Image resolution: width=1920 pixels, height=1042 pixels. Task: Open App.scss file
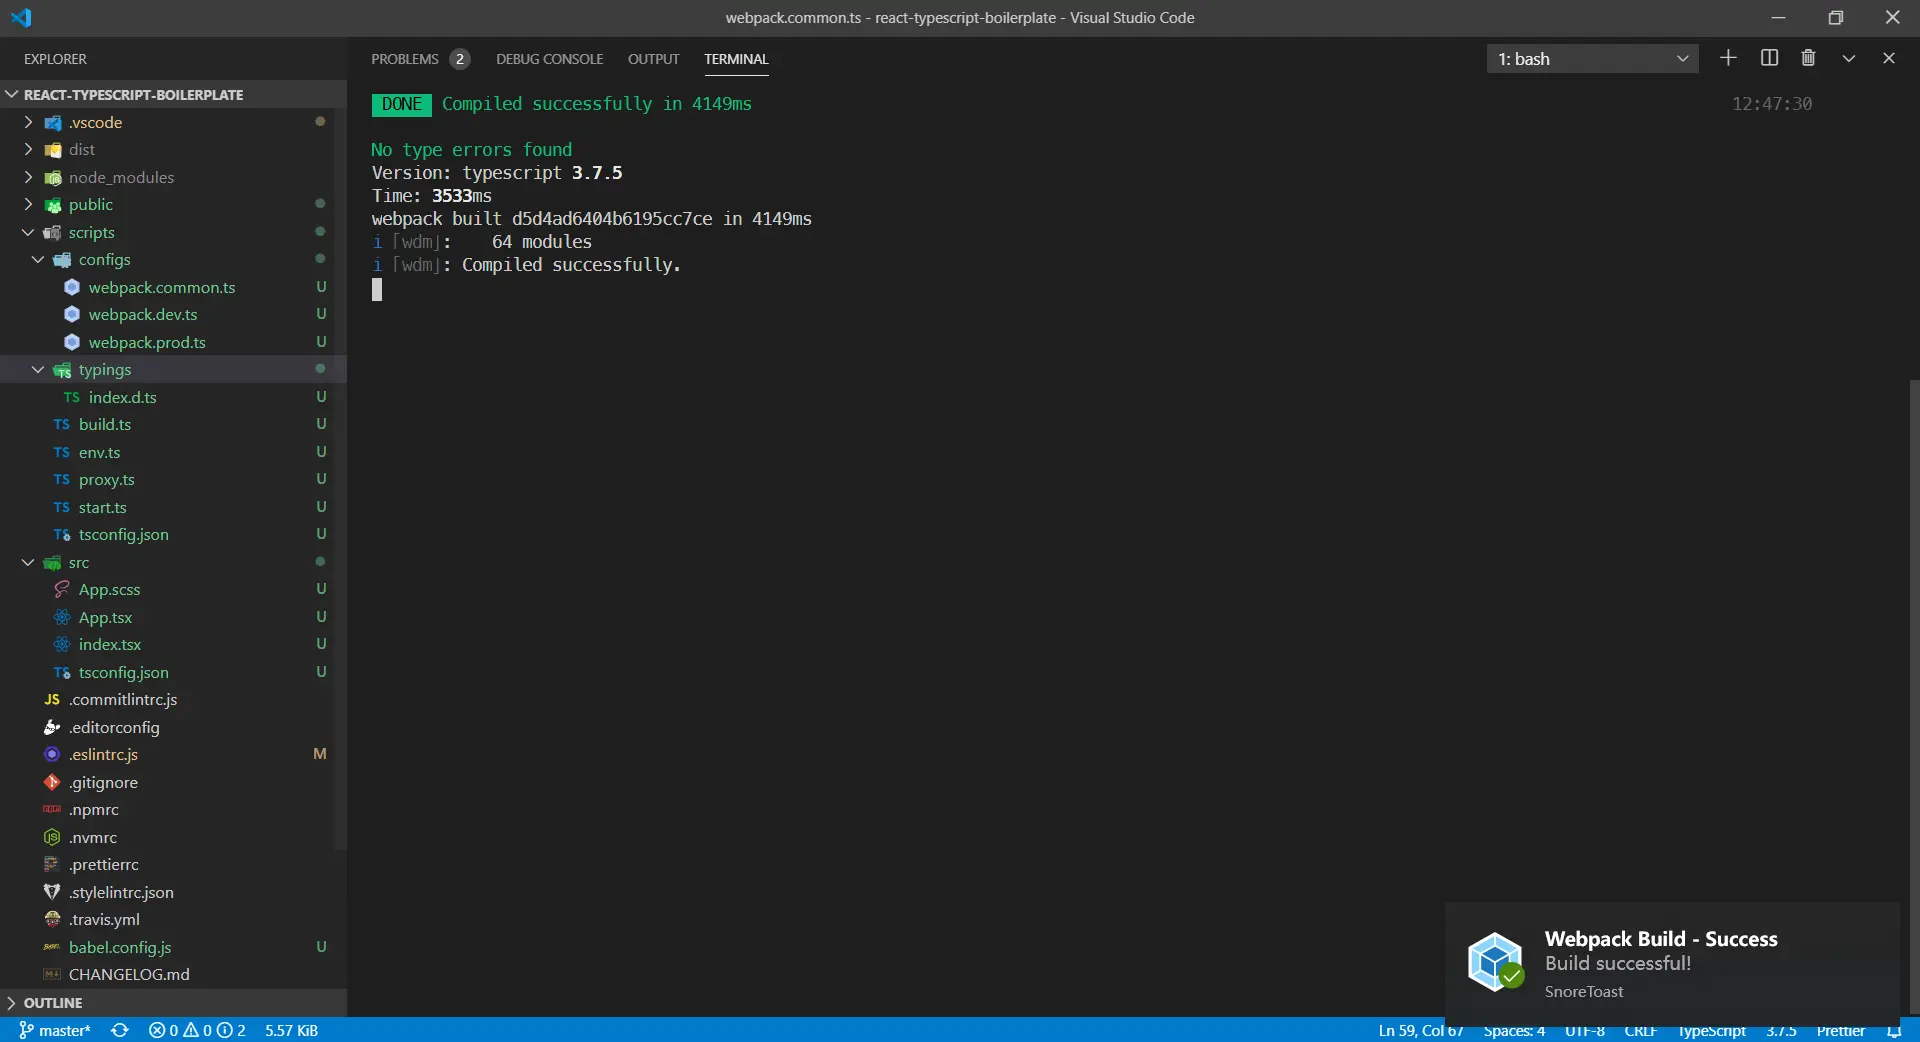click(173, 589)
